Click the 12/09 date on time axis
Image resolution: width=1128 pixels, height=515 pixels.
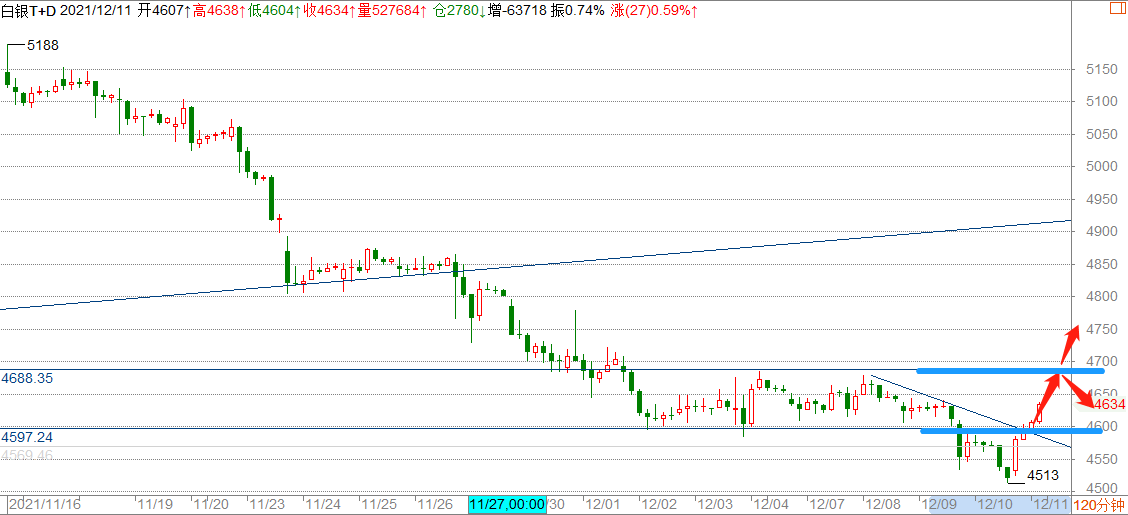coord(943,506)
